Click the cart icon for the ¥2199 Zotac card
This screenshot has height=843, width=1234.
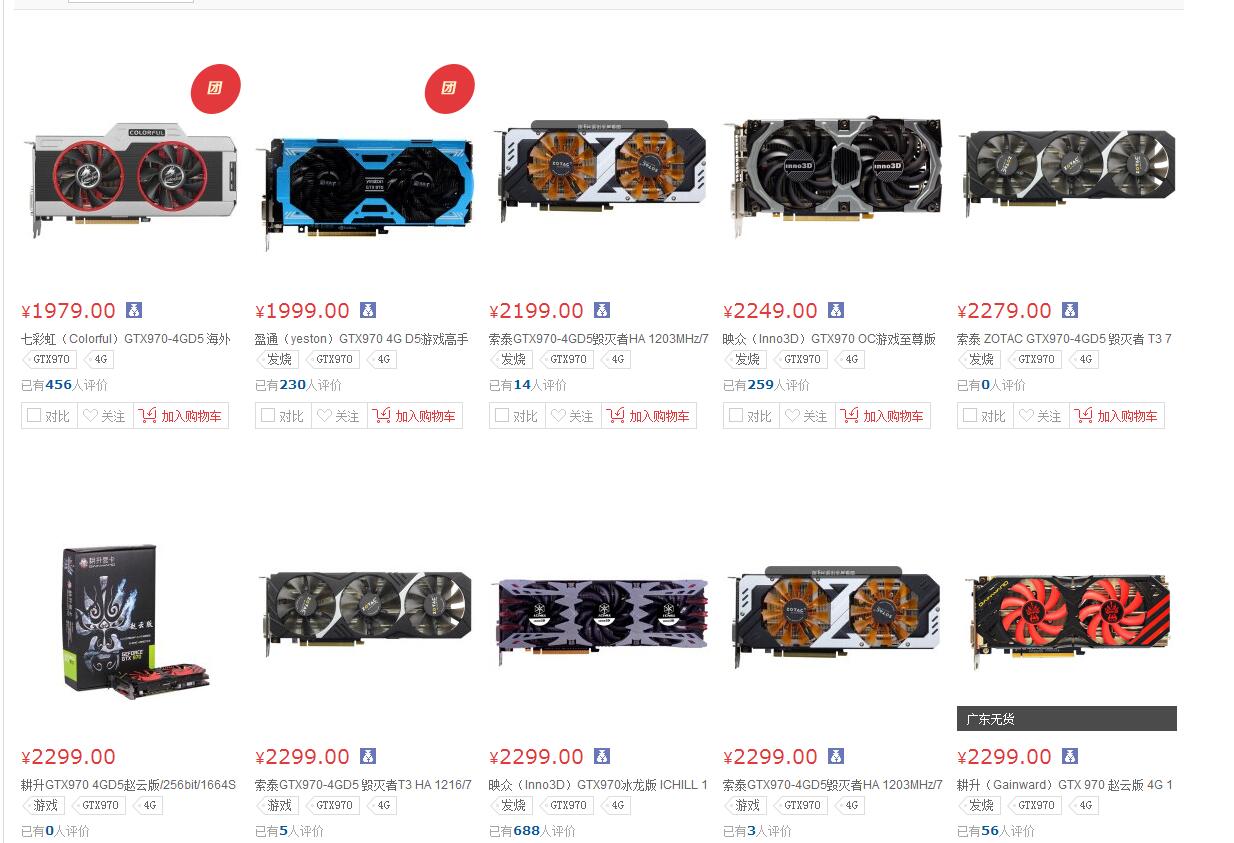tap(616, 415)
